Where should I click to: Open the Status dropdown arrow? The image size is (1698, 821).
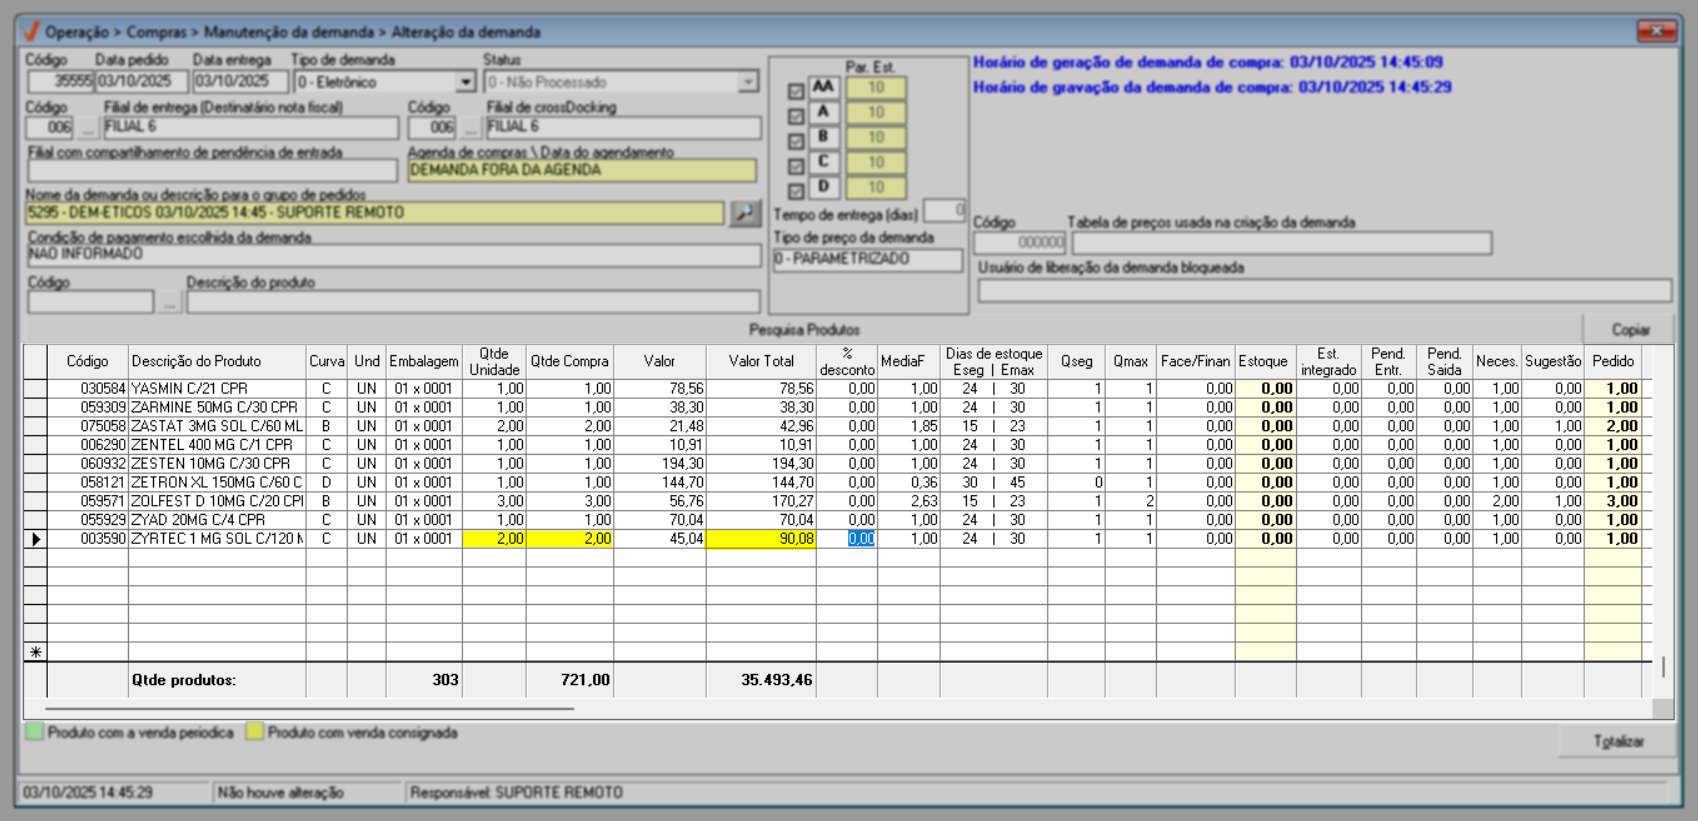(x=748, y=82)
